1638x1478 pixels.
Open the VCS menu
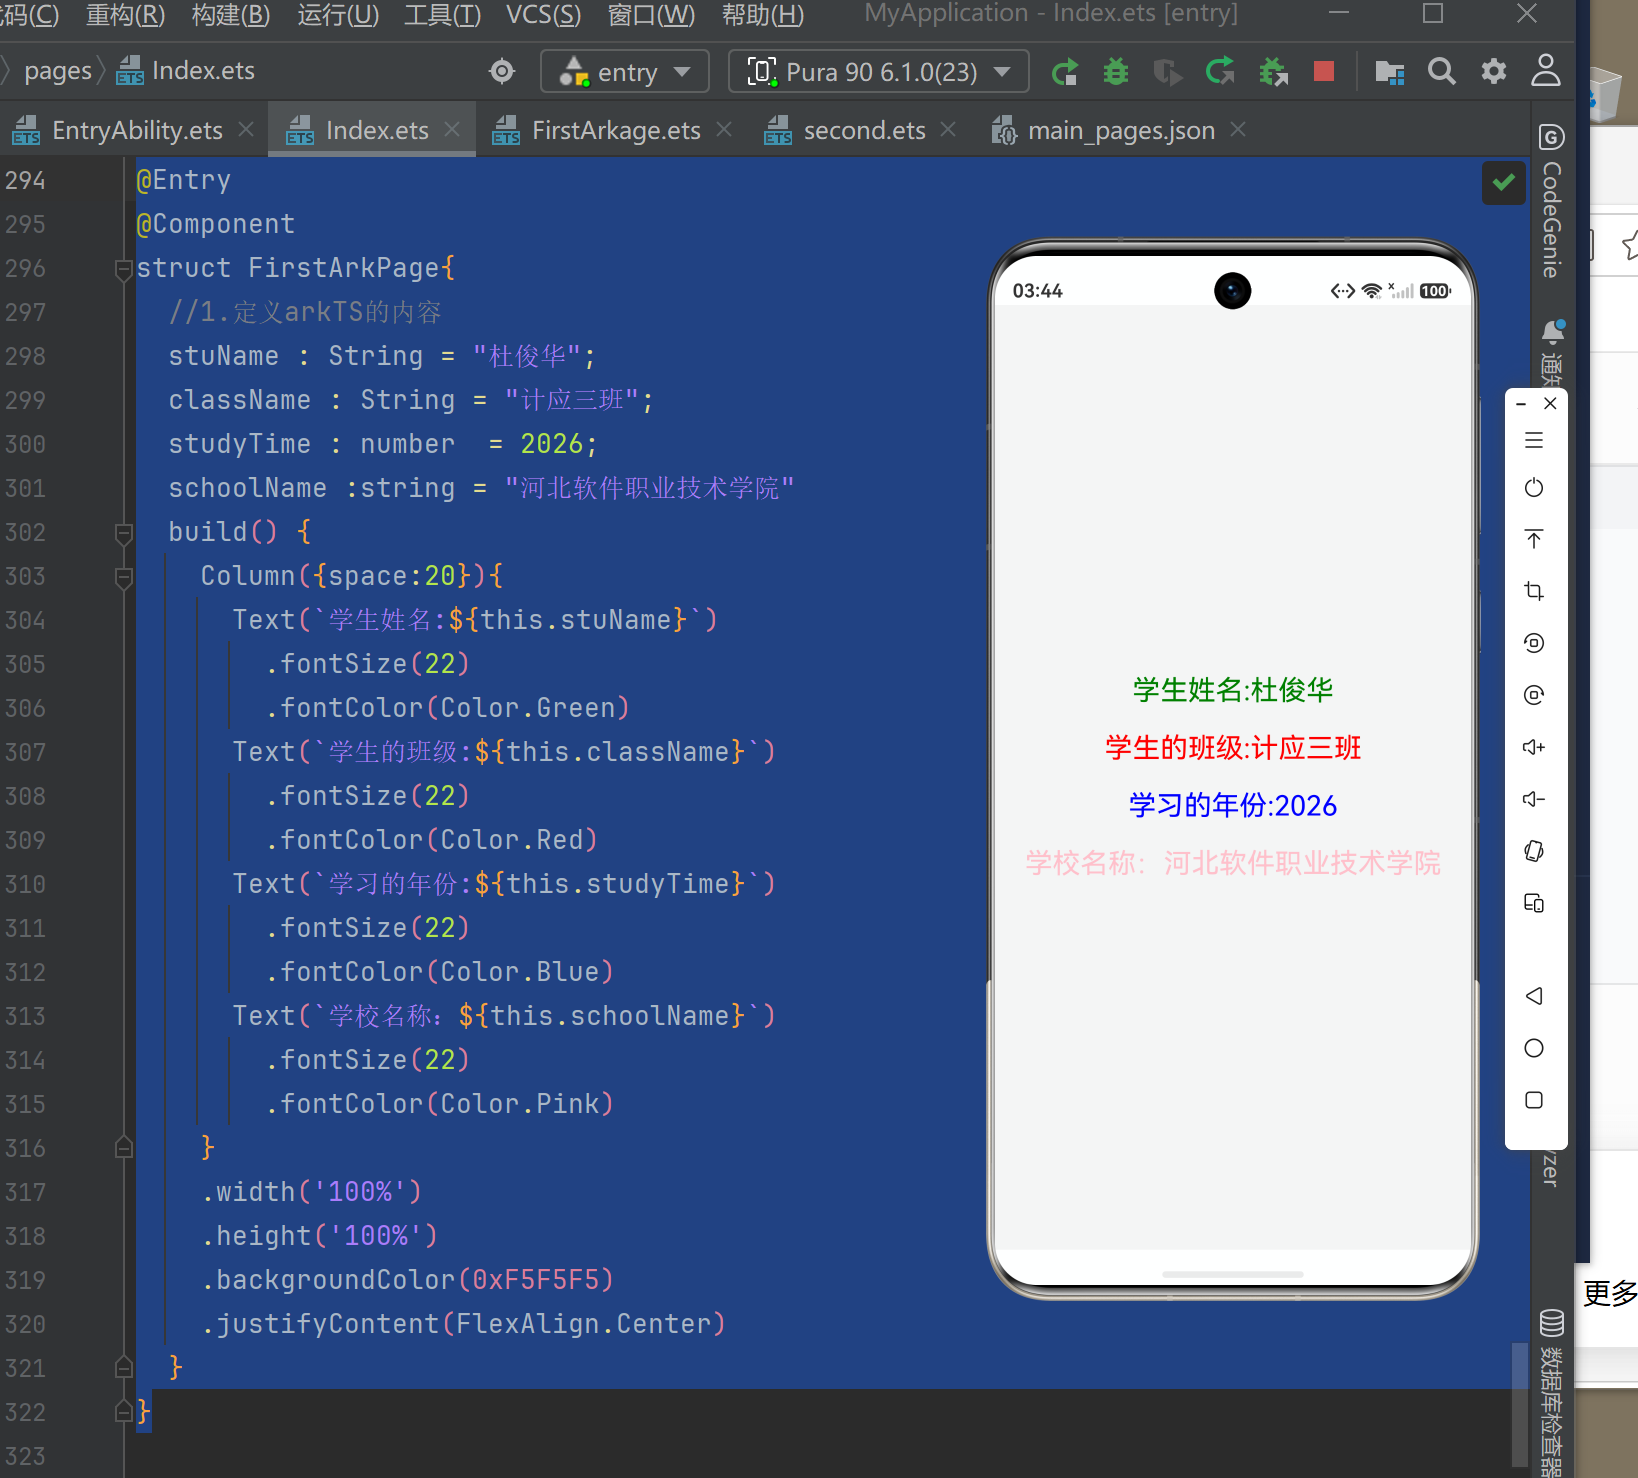[x=543, y=15]
